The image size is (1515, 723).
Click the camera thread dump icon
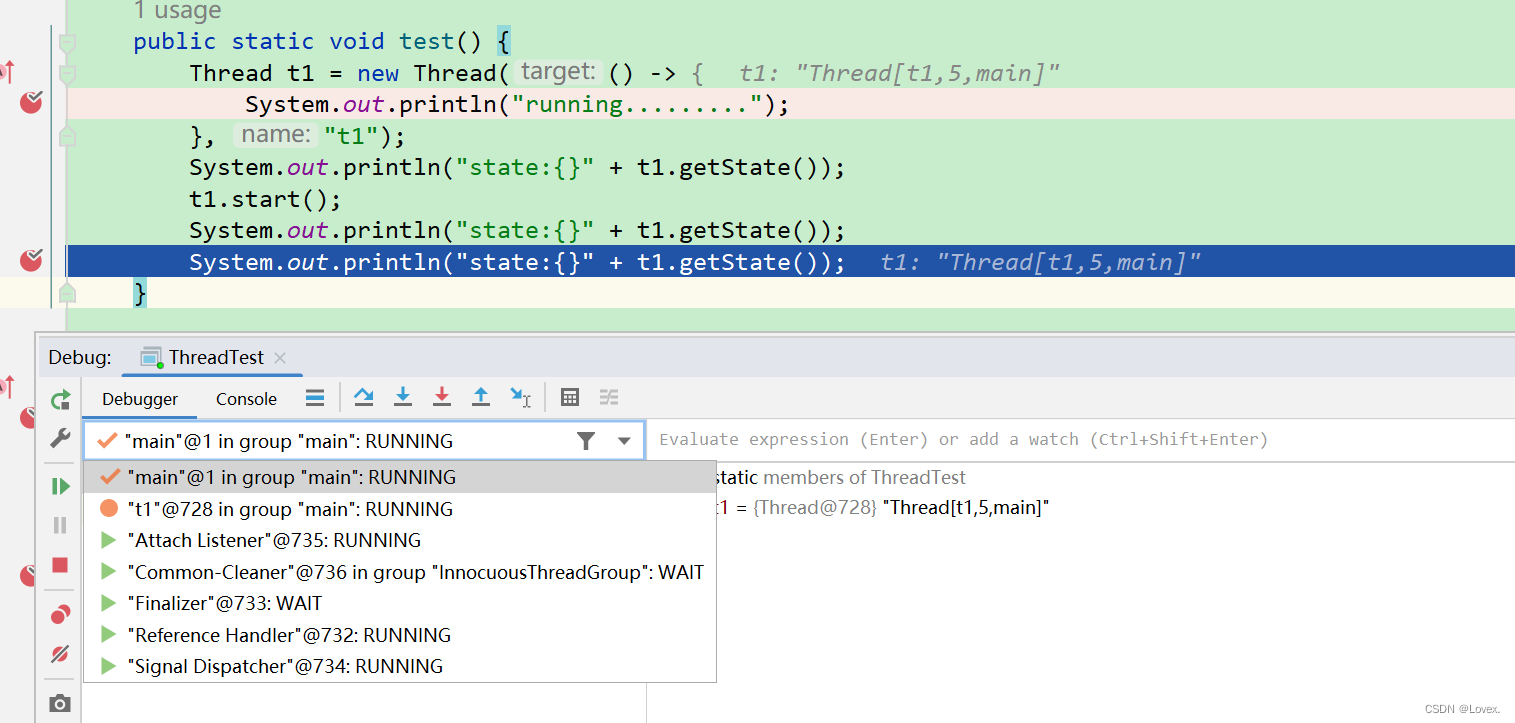pyautogui.click(x=60, y=703)
